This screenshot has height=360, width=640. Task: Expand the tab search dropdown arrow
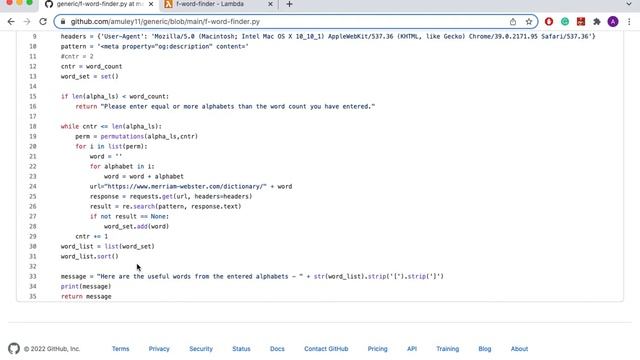point(629,4)
